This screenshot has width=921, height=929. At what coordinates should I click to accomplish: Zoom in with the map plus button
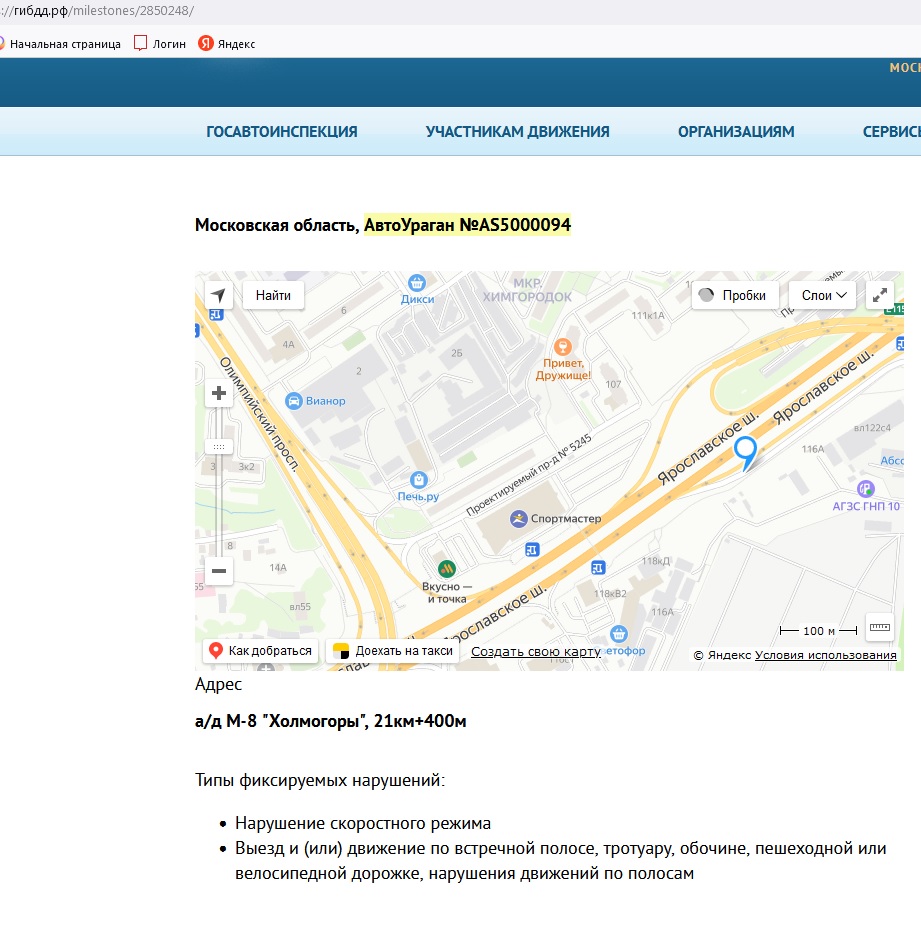[219, 393]
